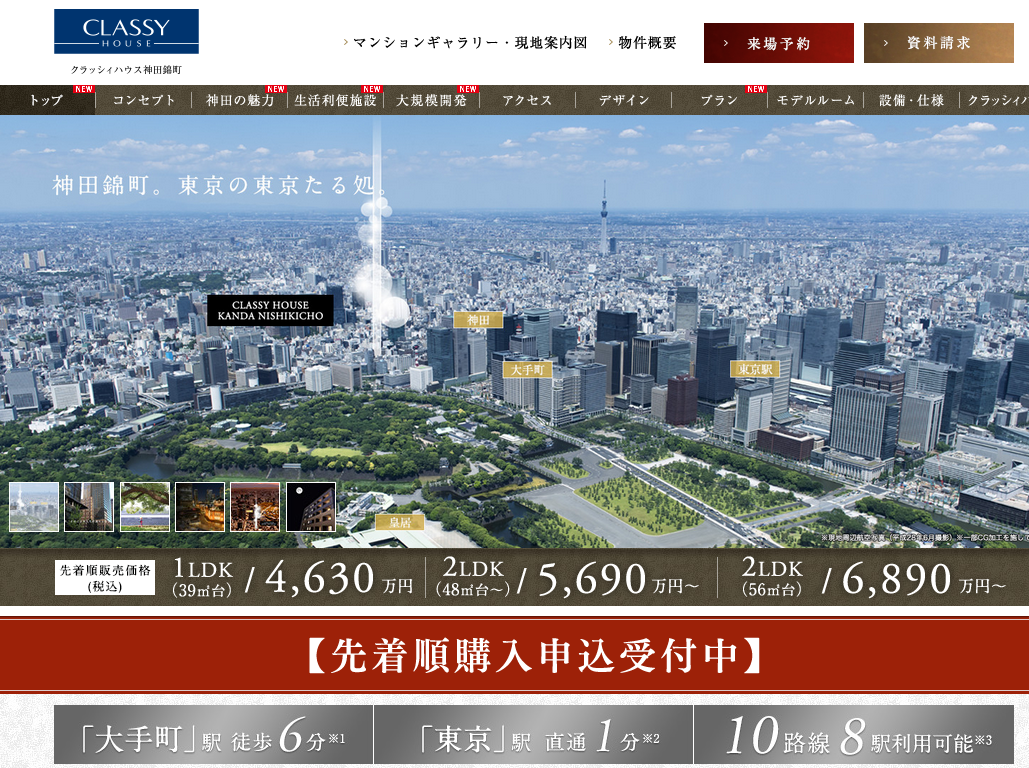
Task: Select the sunset city panorama thumbnail
Action: tap(255, 507)
